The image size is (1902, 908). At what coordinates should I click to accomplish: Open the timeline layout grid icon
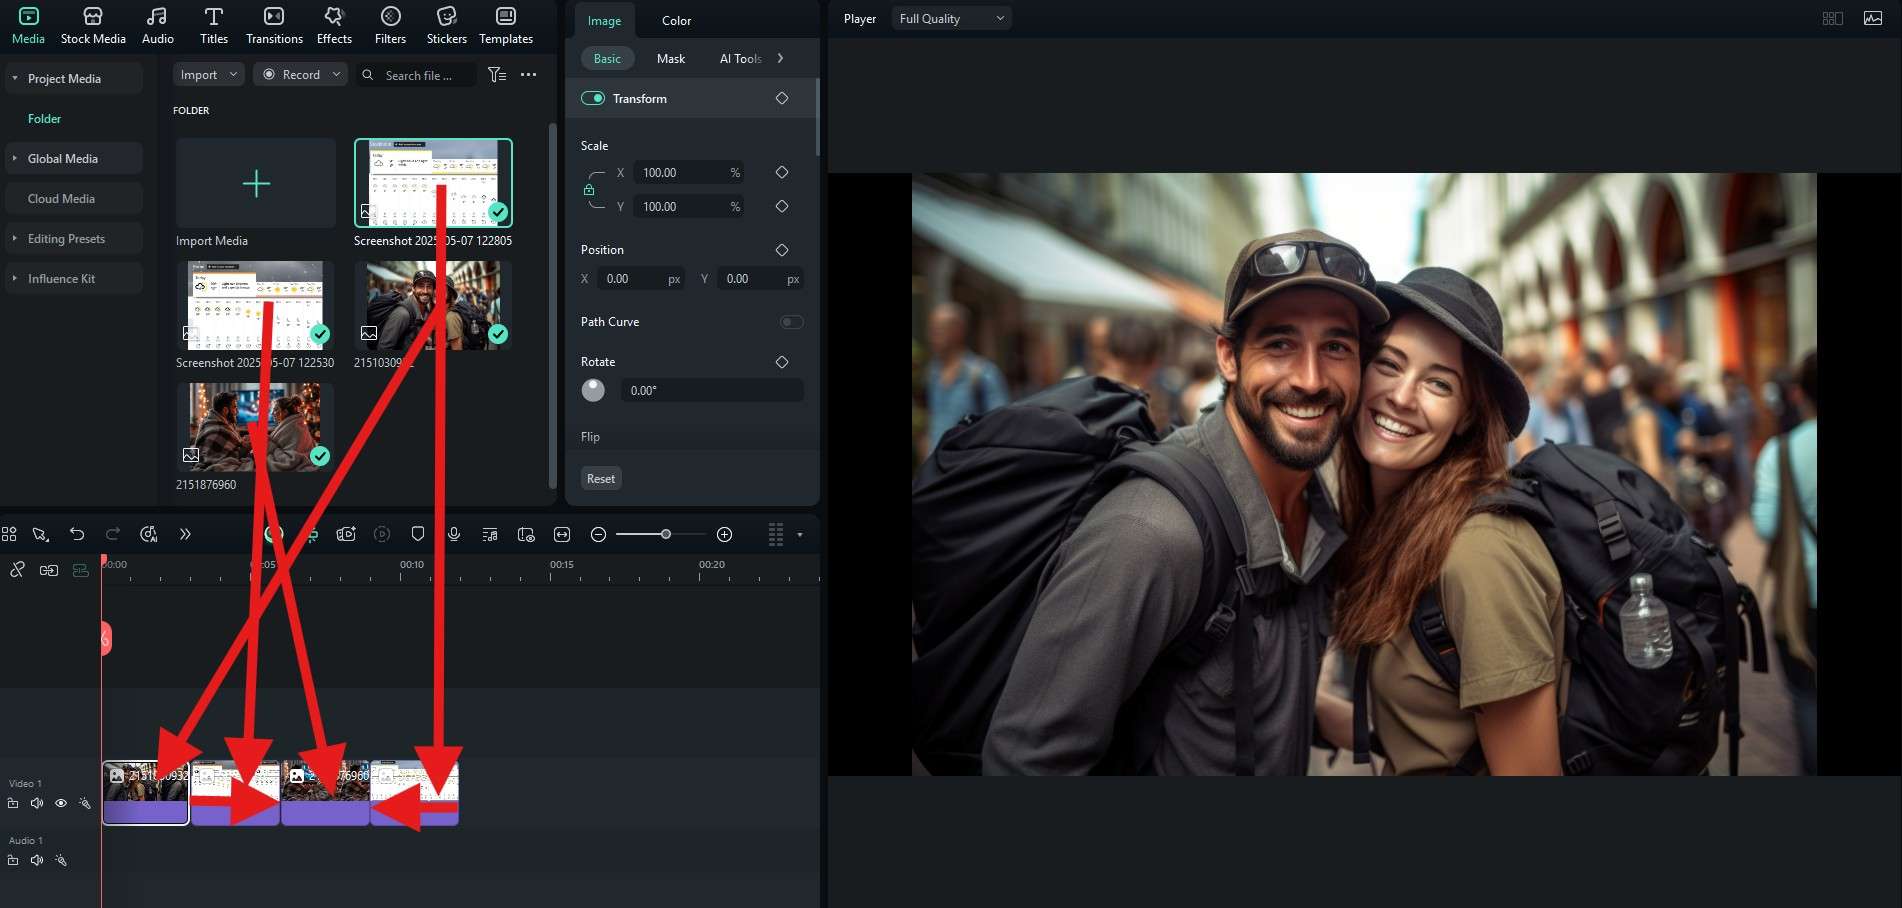point(9,534)
